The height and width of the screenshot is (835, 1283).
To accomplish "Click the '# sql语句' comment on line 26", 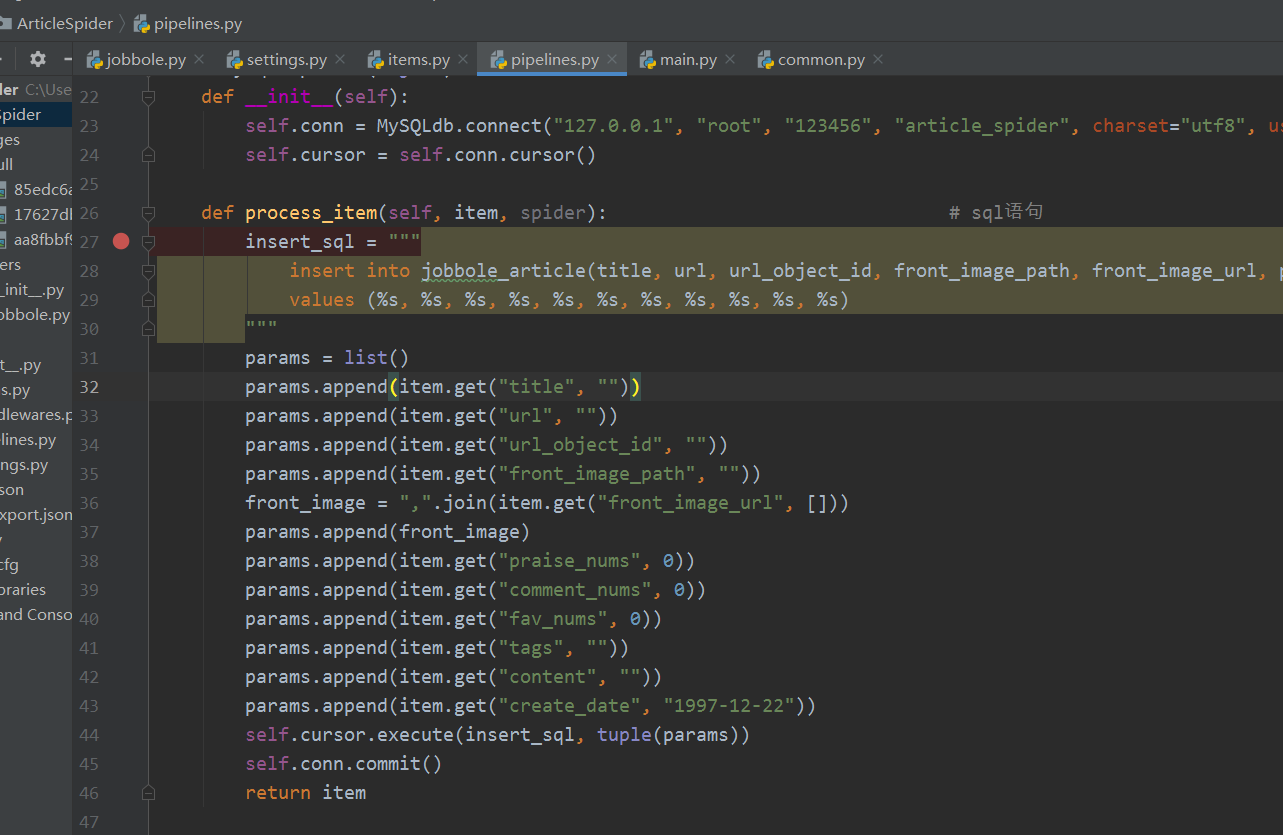I will (996, 213).
